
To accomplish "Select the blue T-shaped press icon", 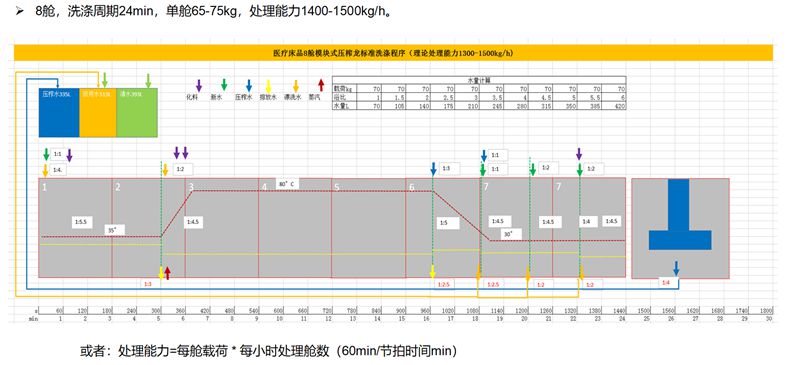I will pyautogui.click(x=679, y=214).
